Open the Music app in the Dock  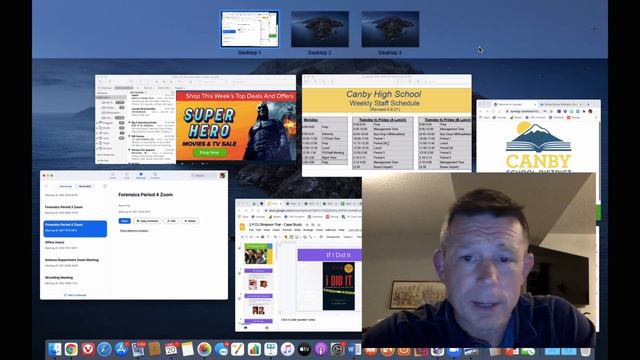pyautogui.click(x=287, y=349)
